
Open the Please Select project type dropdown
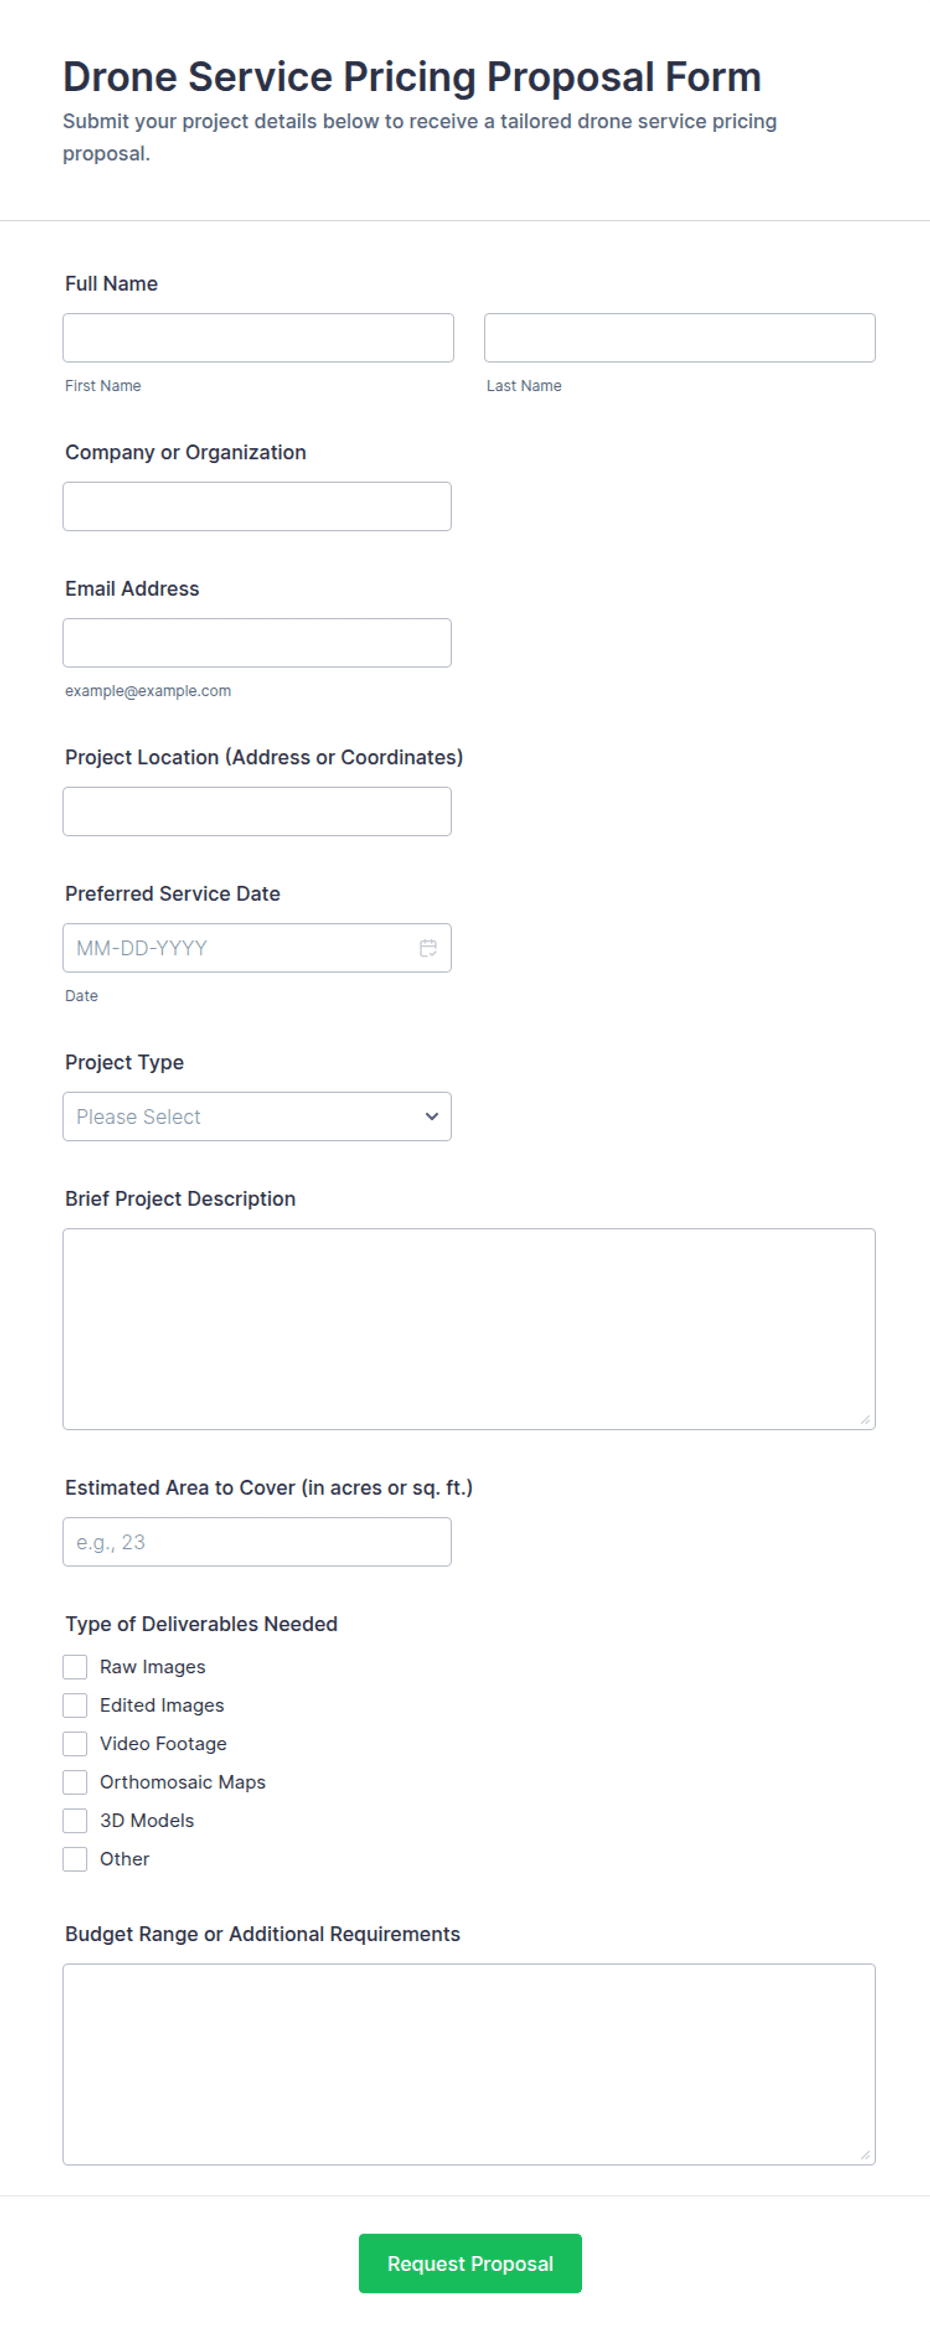pos(257,1117)
